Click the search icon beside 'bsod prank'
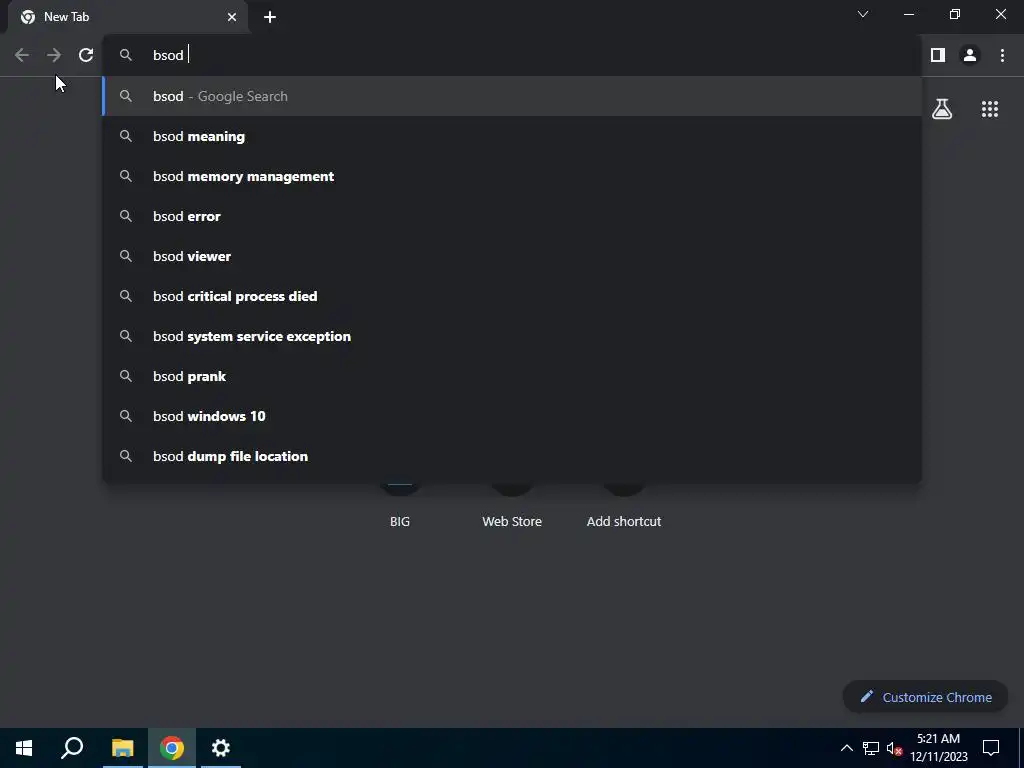 pos(126,376)
